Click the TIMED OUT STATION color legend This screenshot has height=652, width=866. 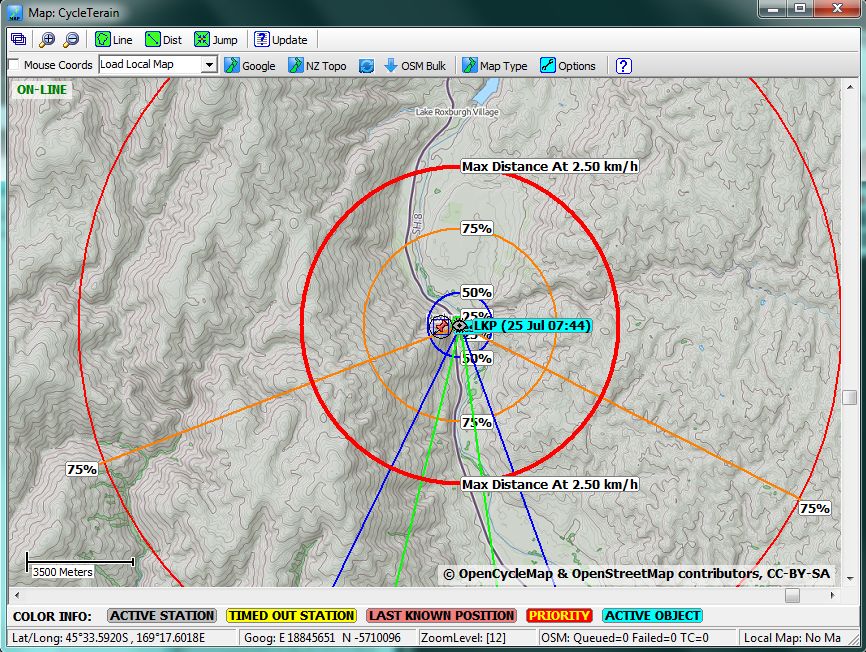point(292,616)
